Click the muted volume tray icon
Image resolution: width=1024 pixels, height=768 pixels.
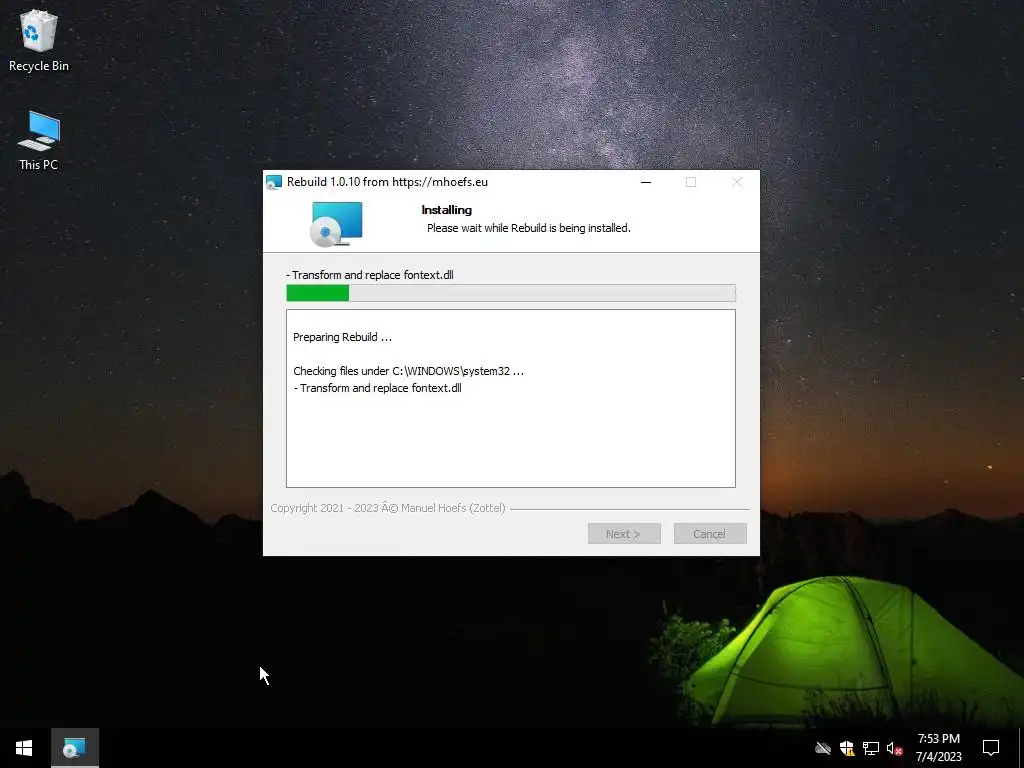(x=894, y=748)
